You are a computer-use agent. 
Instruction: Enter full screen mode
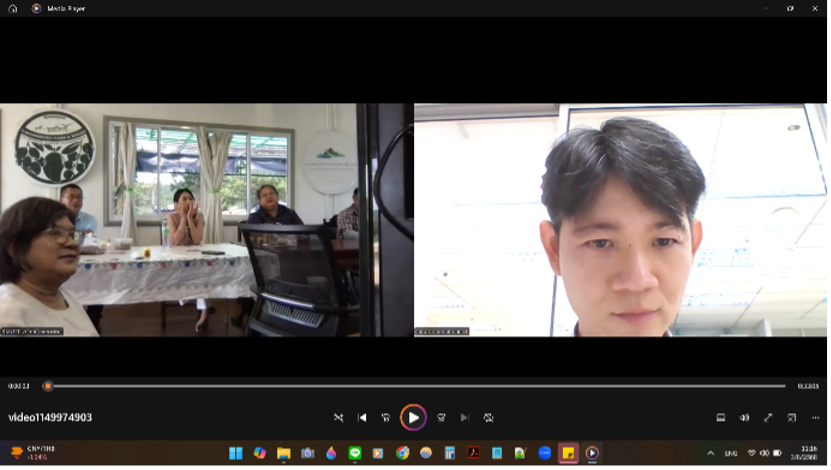click(x=768, y=417)
